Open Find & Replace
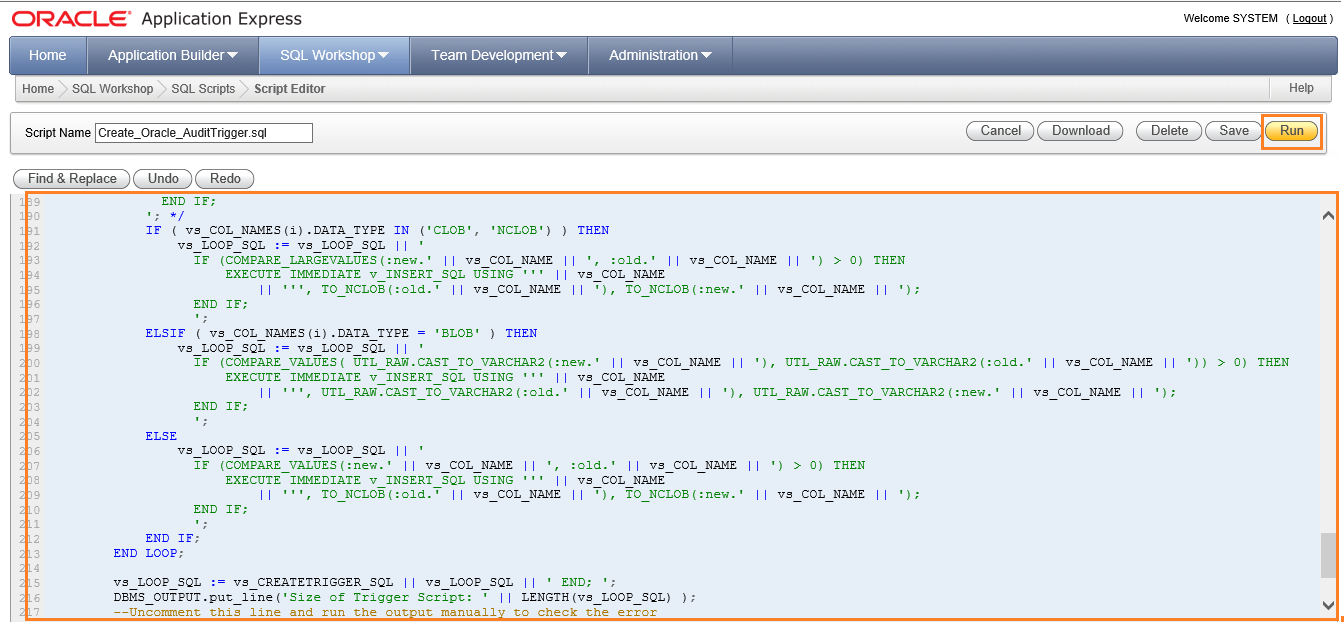The image size is (1344, 622). [72, 179]
